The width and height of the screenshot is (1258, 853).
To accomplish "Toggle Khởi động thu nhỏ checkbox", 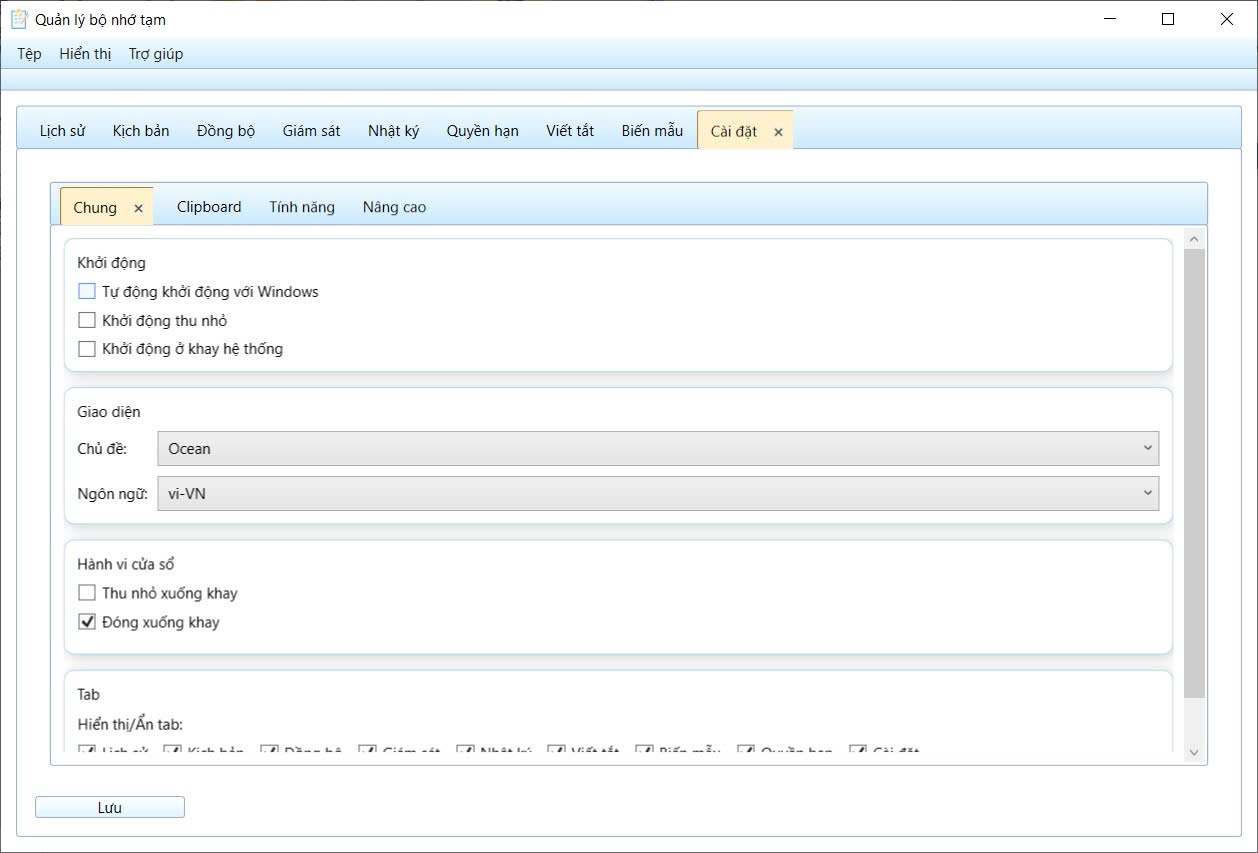I will [x=87, y=321].
